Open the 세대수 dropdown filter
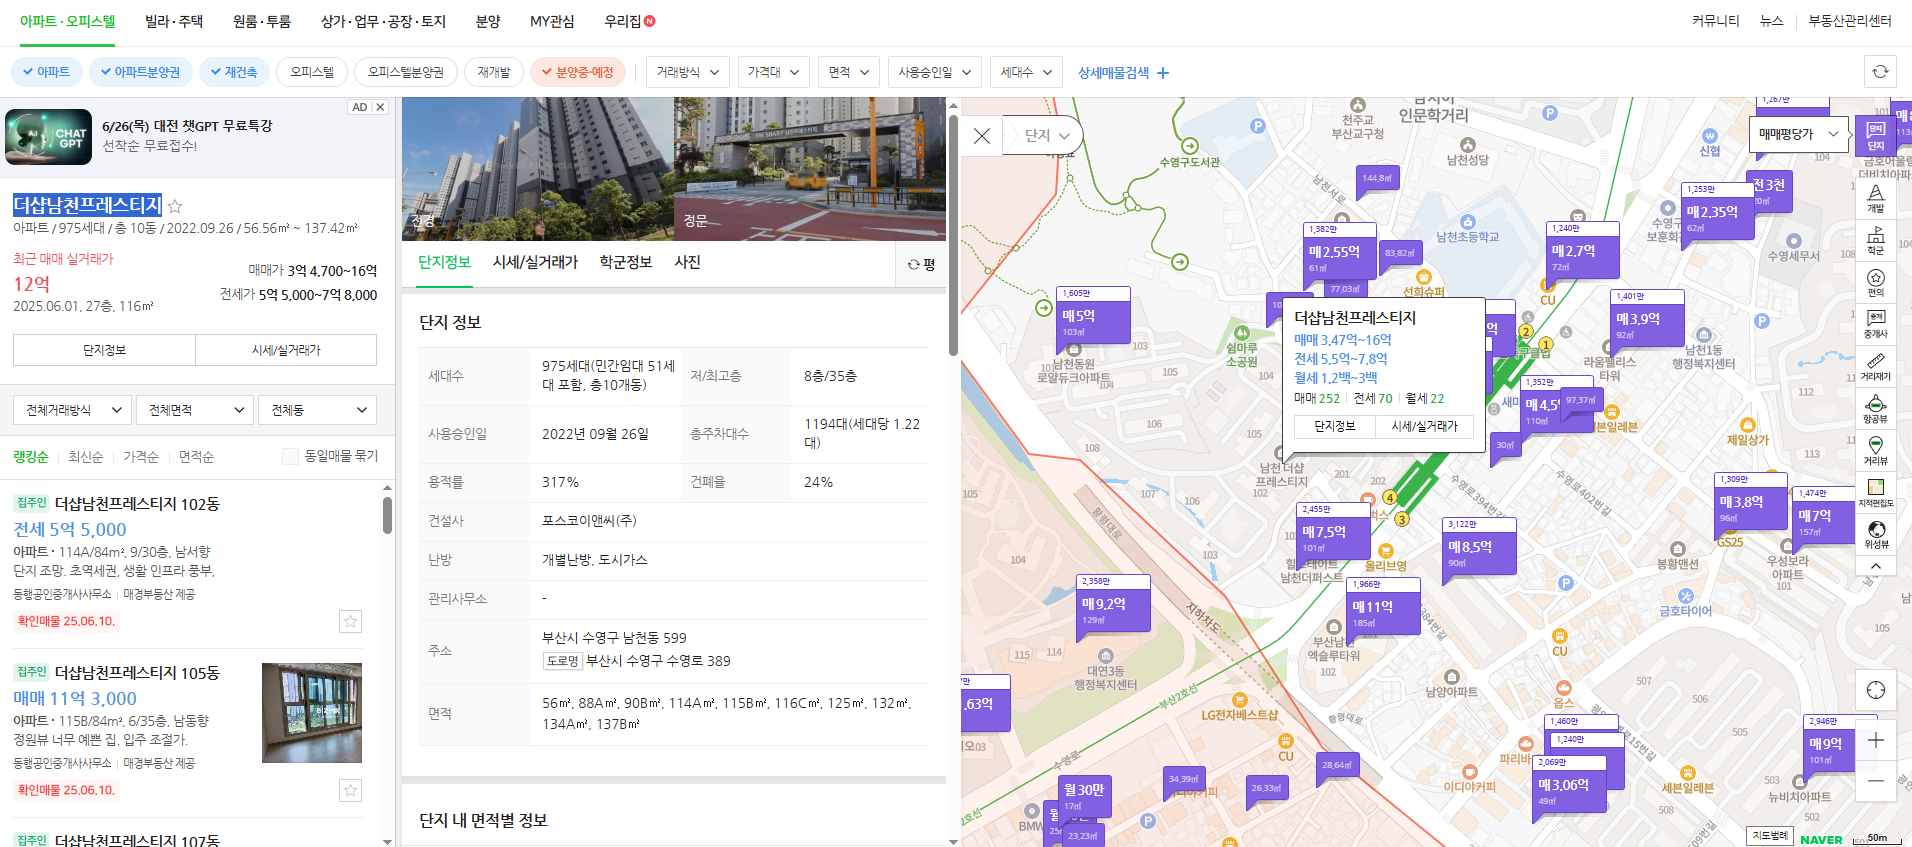Viewport: 1912px width, 847px height. pyautogui.click(x=1026, y=72)
